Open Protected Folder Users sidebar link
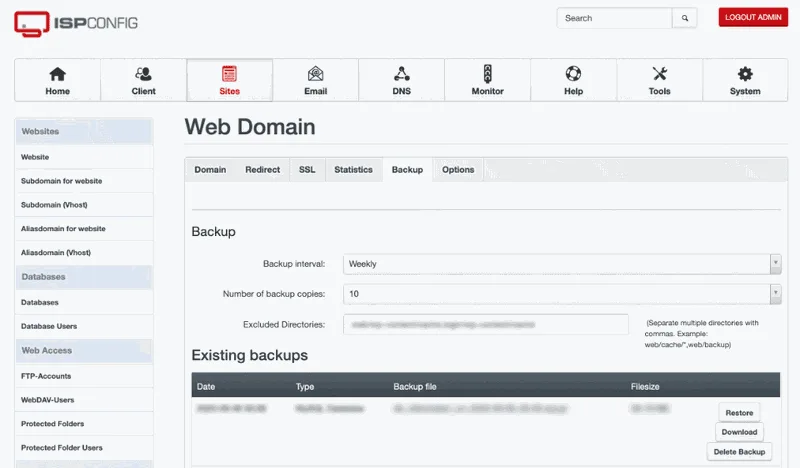This screenshot has height=468, width=800. click(84, 448)
